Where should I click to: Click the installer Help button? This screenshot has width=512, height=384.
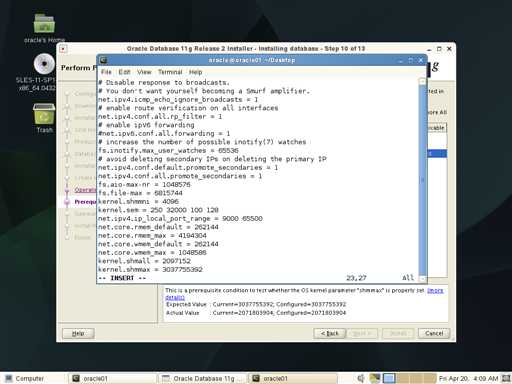tap(78, 333)
